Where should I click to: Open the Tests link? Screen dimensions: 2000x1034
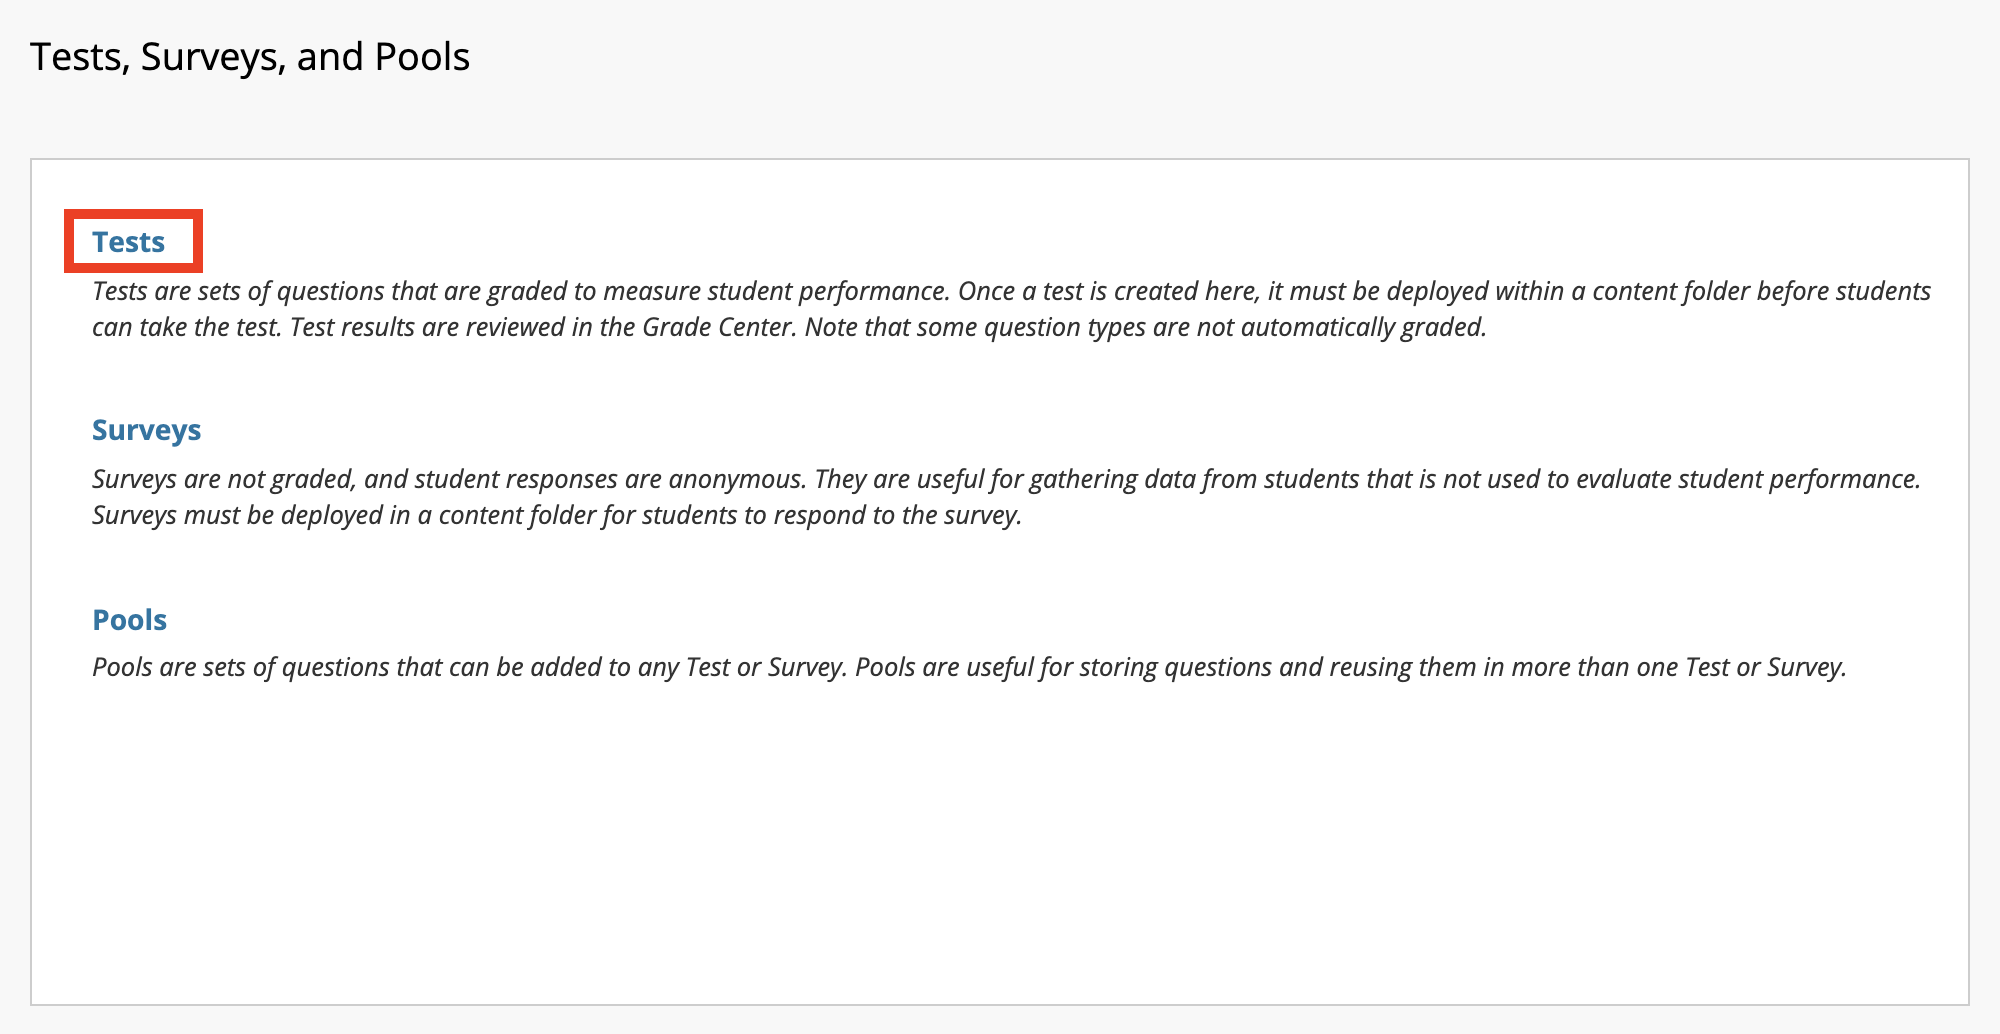[129, 242]
